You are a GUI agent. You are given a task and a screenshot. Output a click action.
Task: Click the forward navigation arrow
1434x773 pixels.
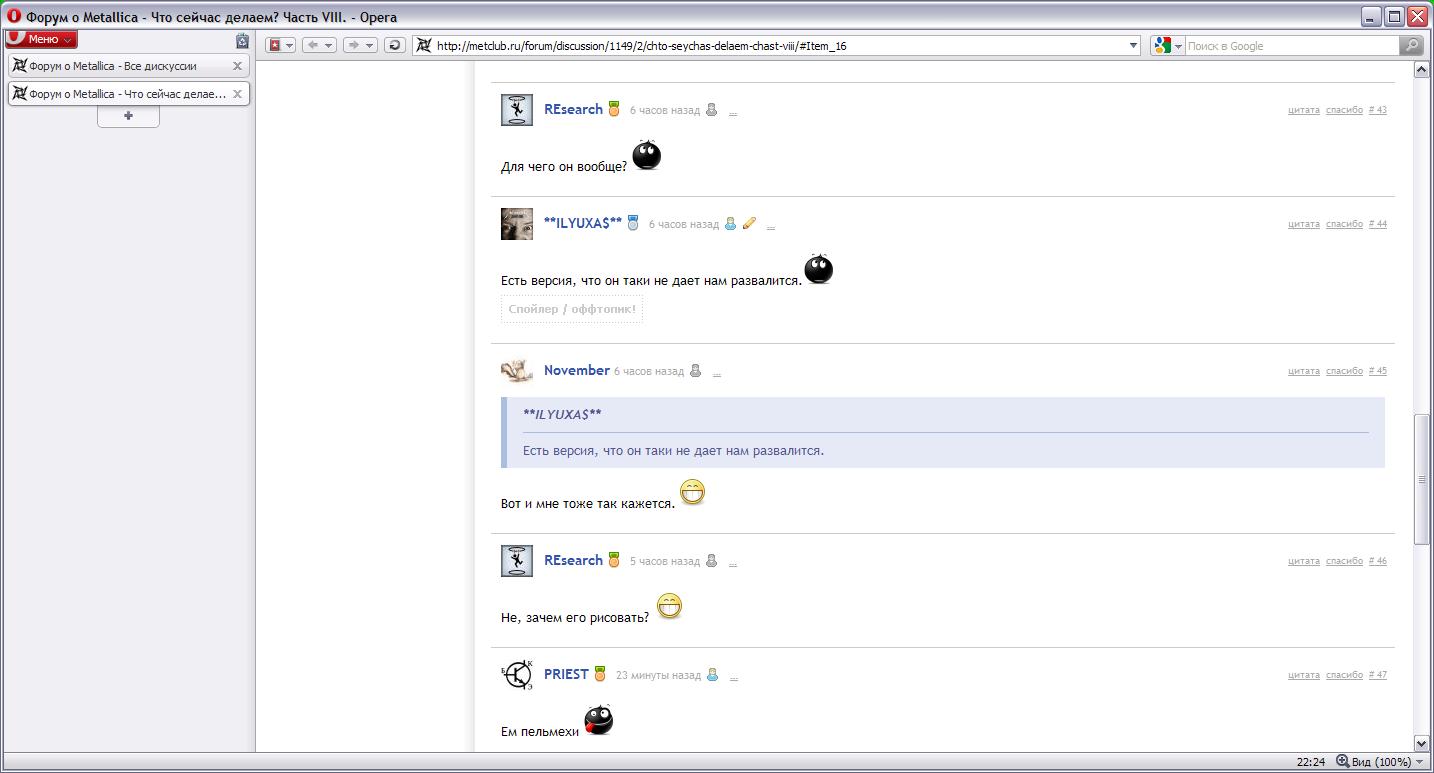click(x=353, y=45)
